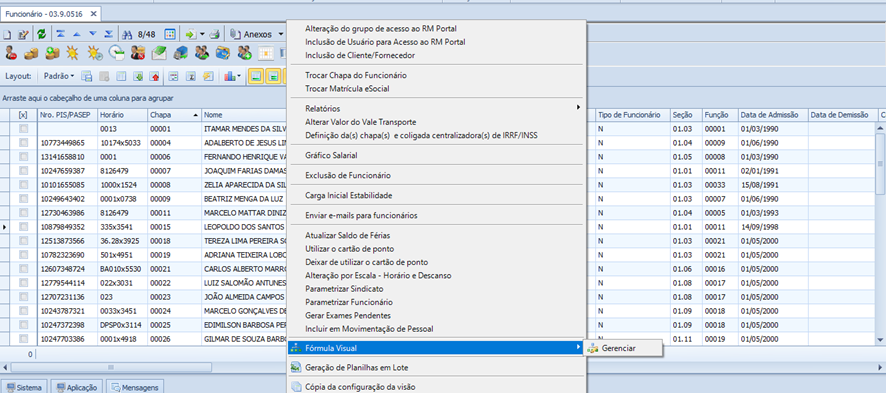Click the clock with calendar icon
Screen dimensions: 886x393
[116, 53]
